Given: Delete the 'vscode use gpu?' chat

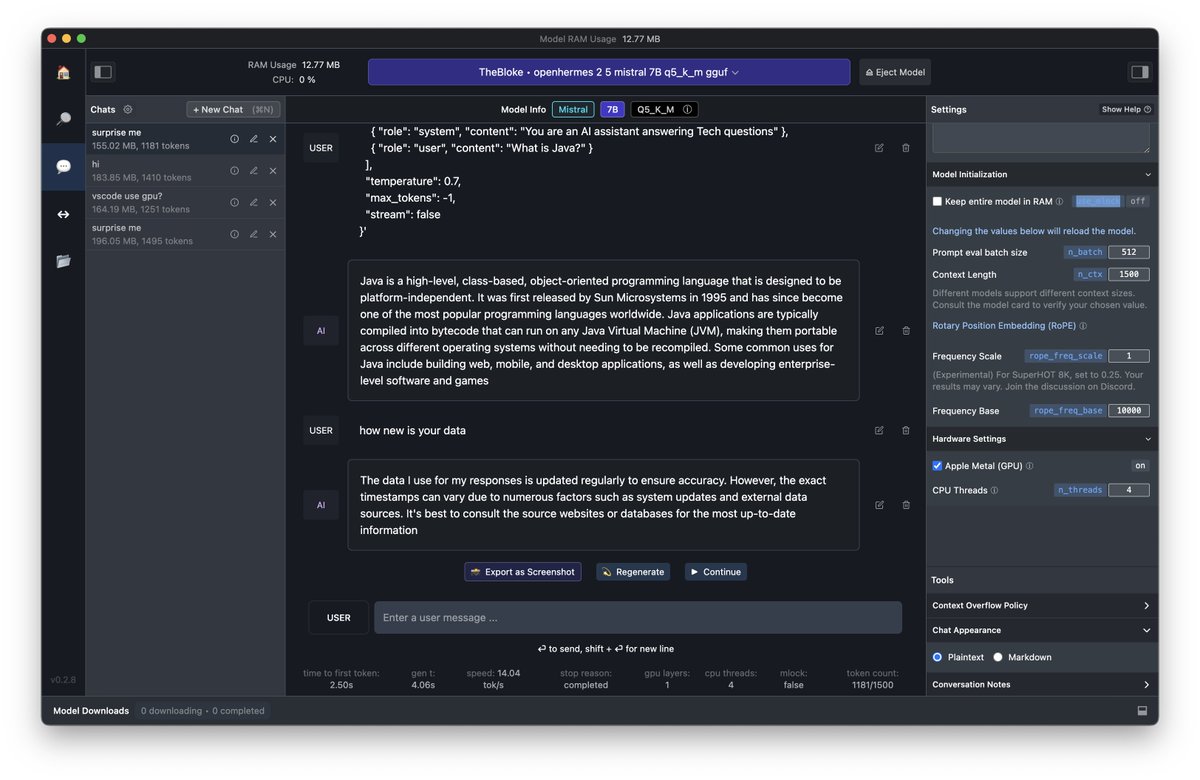Looking at the screenshot, I should [272, 202].
